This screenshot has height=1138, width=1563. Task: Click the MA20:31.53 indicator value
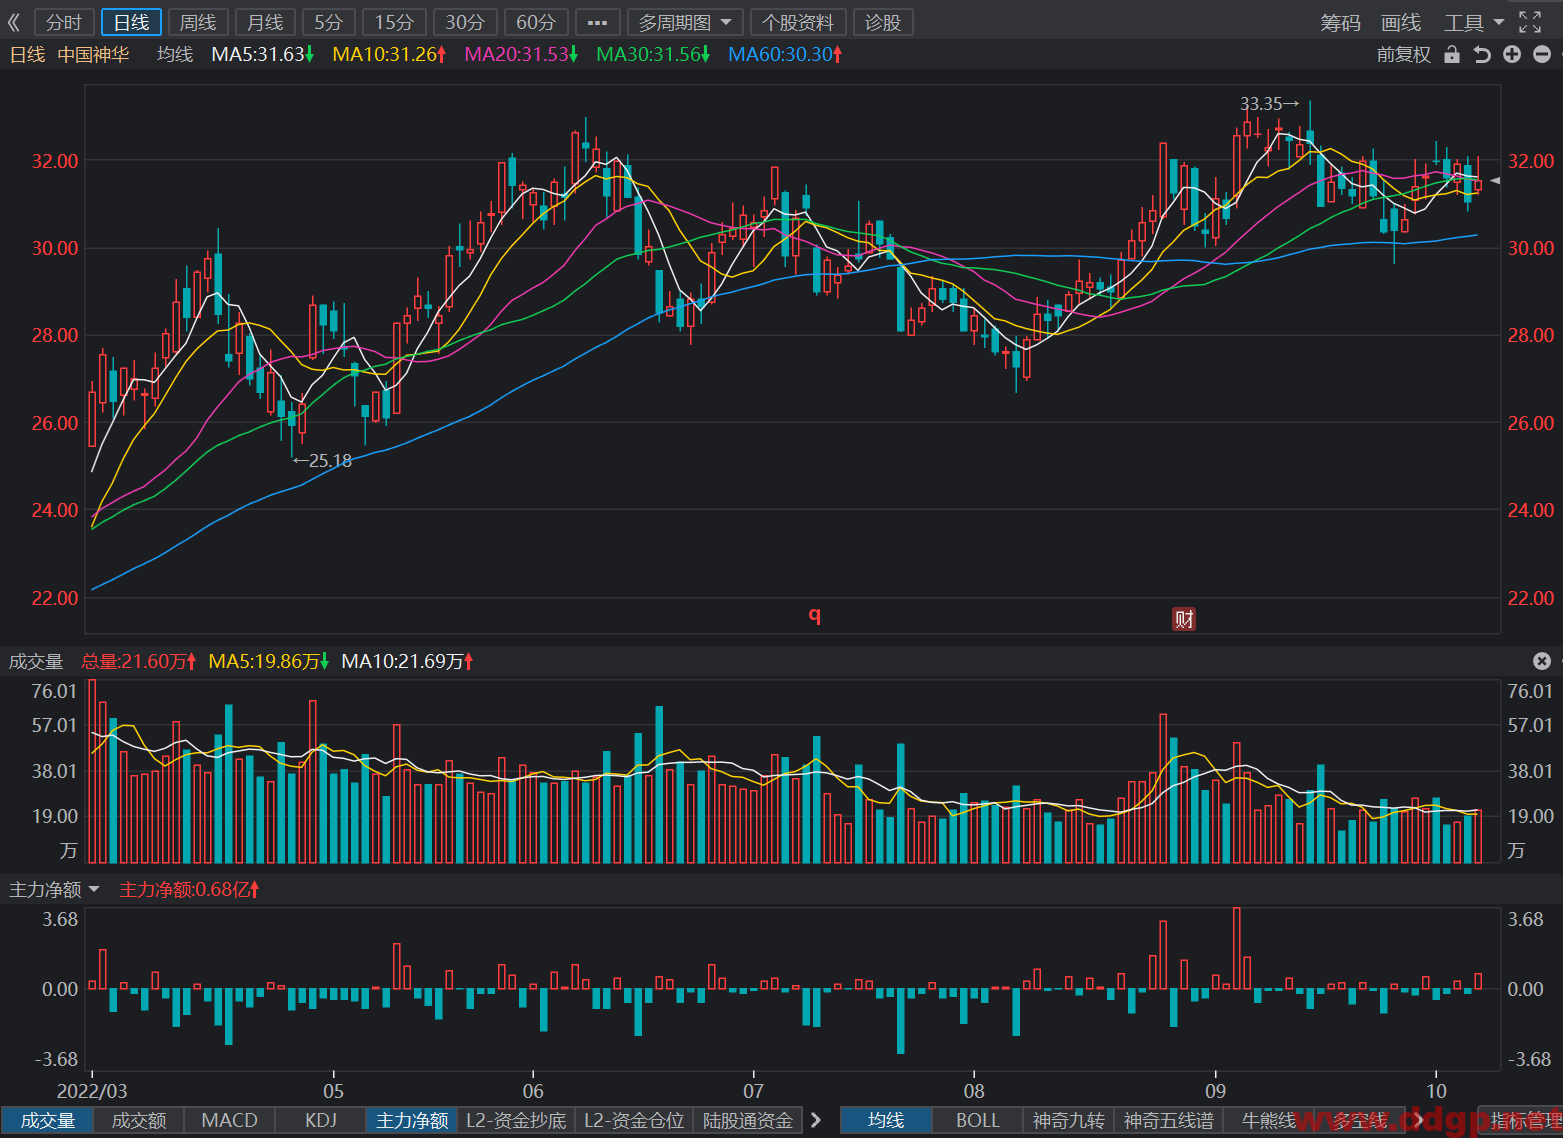tap(521, 54)
